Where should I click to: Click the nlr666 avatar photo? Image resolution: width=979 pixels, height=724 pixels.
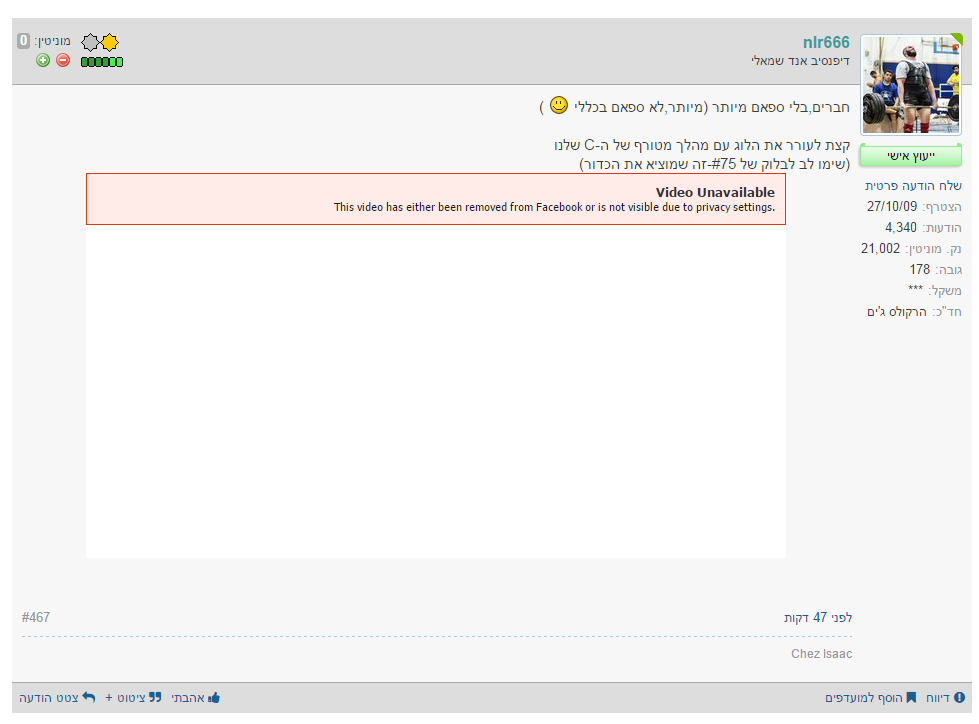(911, 85)
